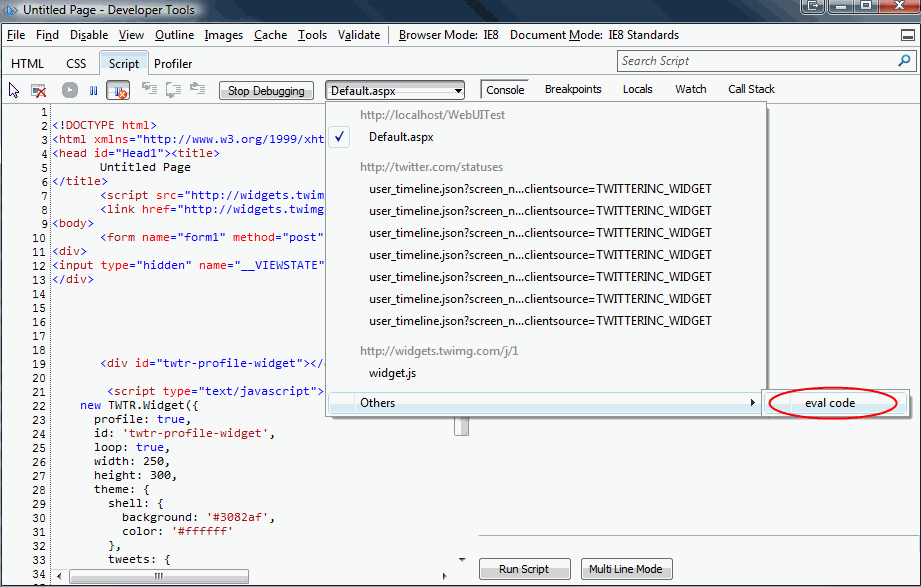Open the File menu

pos(16,35)
